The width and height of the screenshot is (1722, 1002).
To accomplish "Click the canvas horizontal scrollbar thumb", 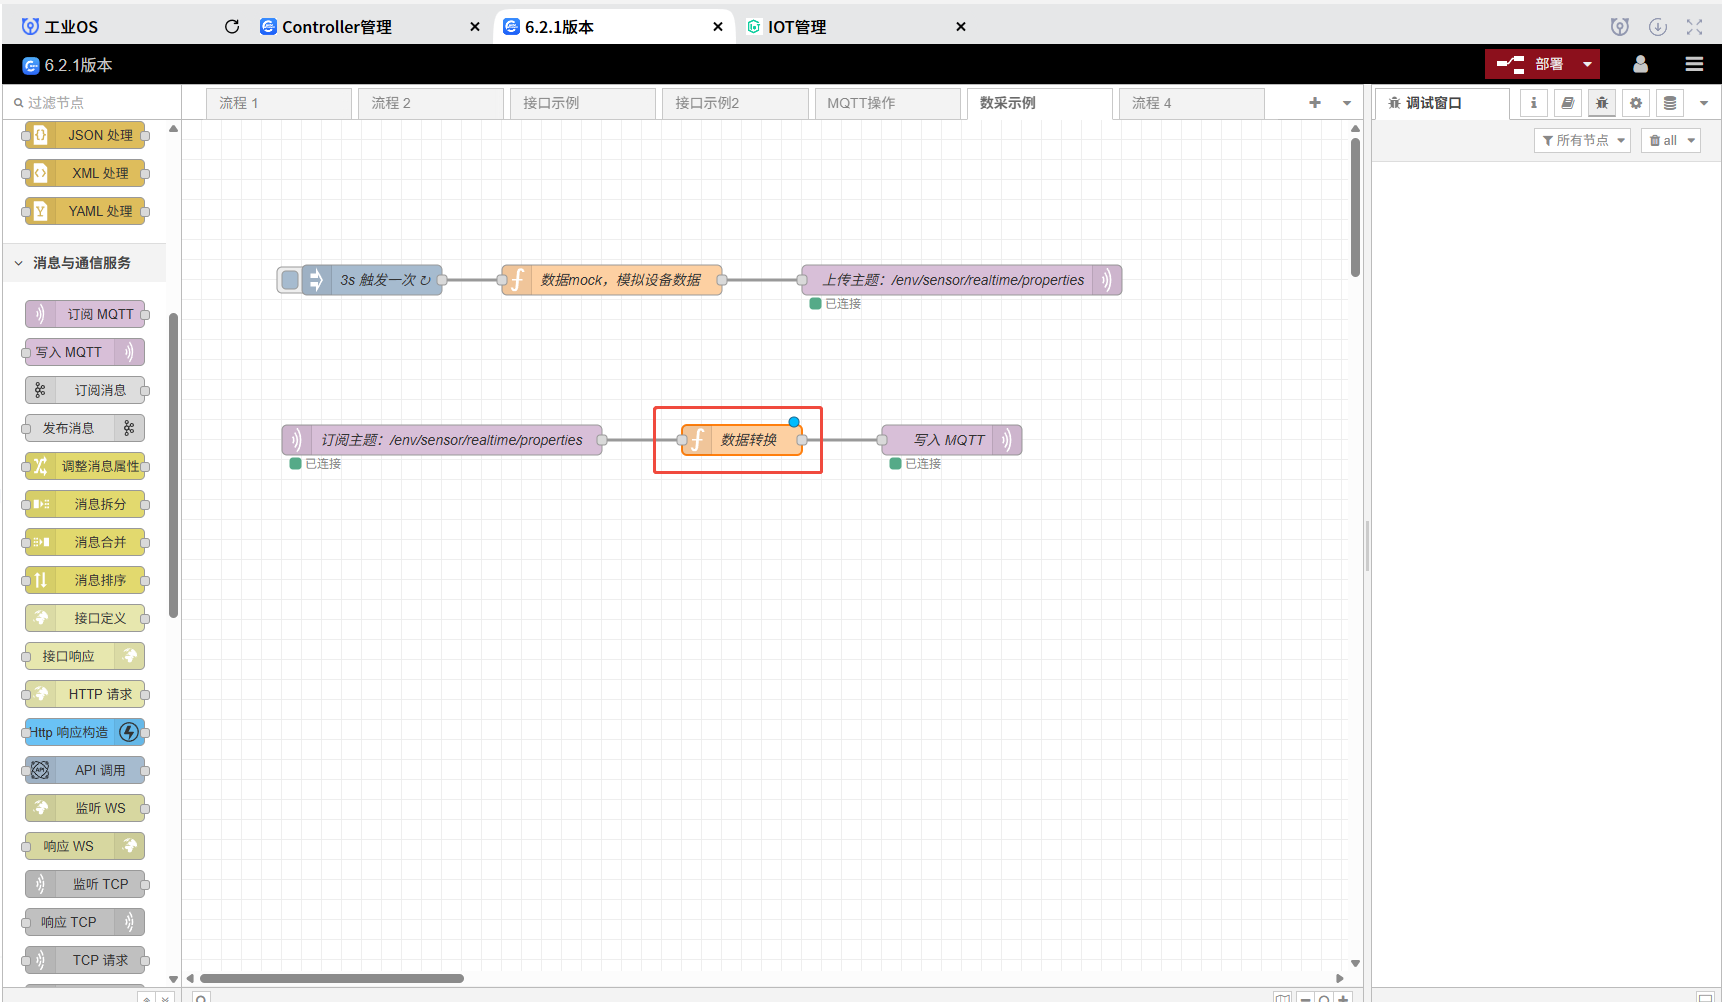I will [331, 978].
